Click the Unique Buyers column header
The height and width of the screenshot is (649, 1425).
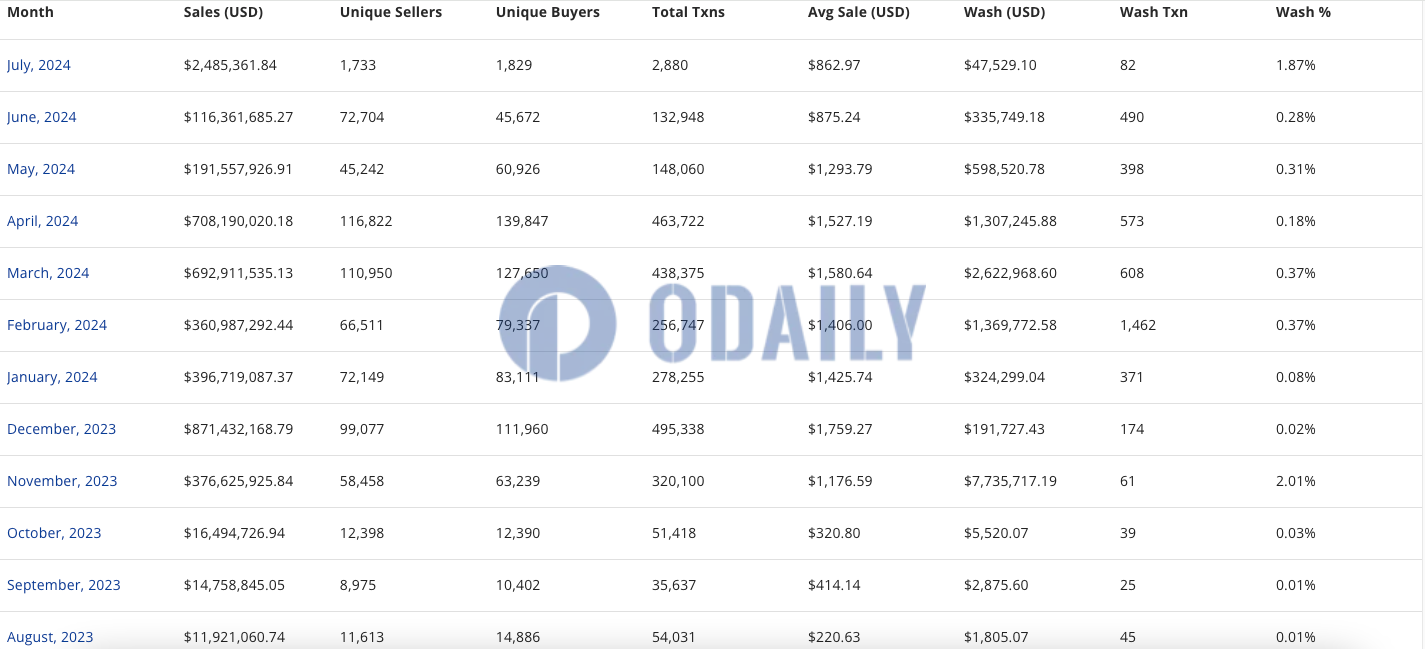coord(548,12)
